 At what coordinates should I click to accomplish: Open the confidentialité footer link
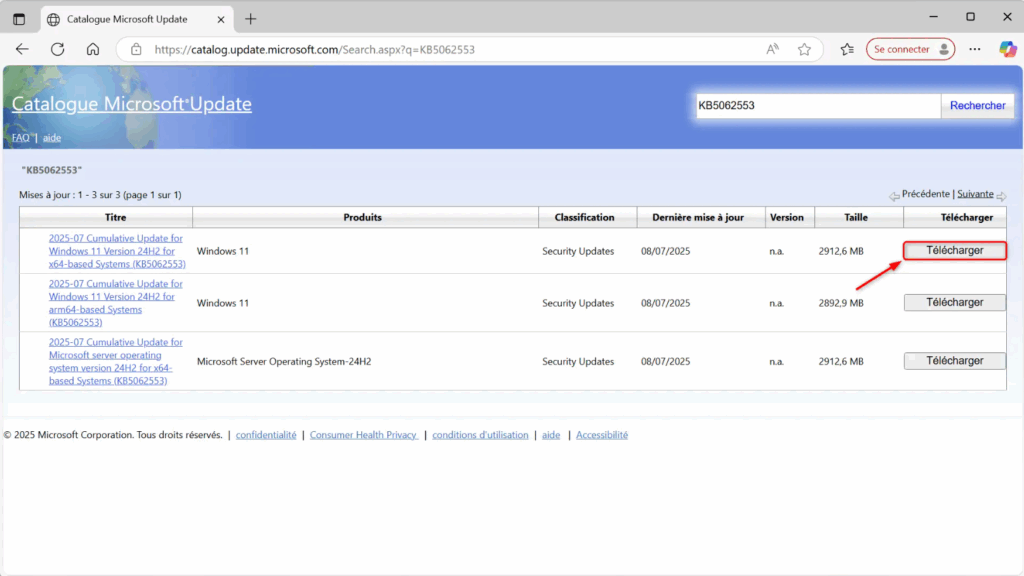click(x=266, y=435)
